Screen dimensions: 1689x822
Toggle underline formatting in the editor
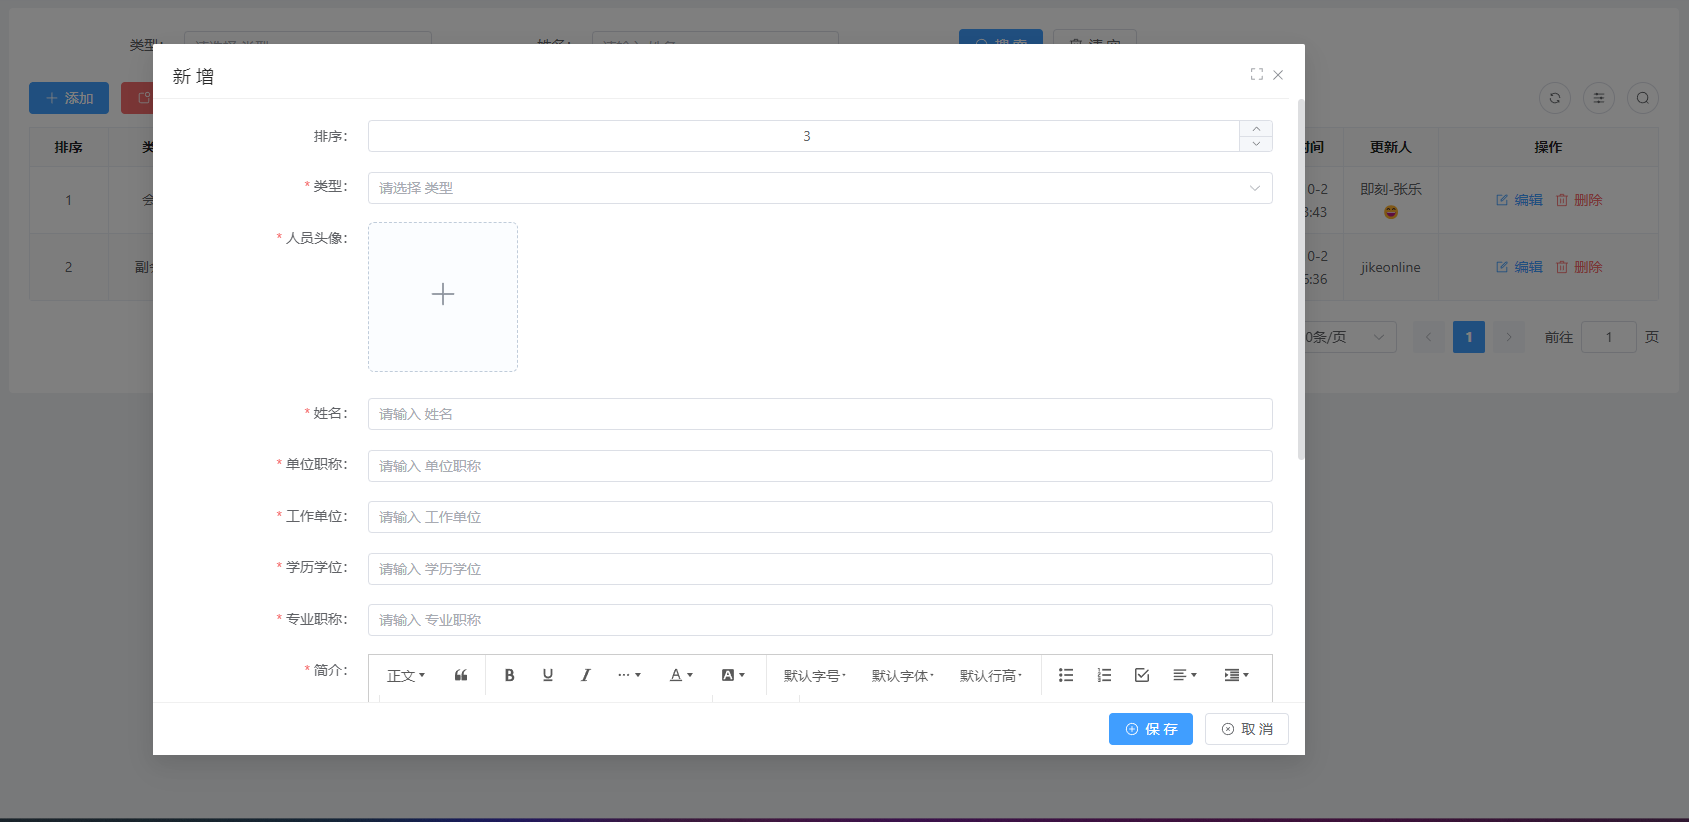(x=548, y=675)
